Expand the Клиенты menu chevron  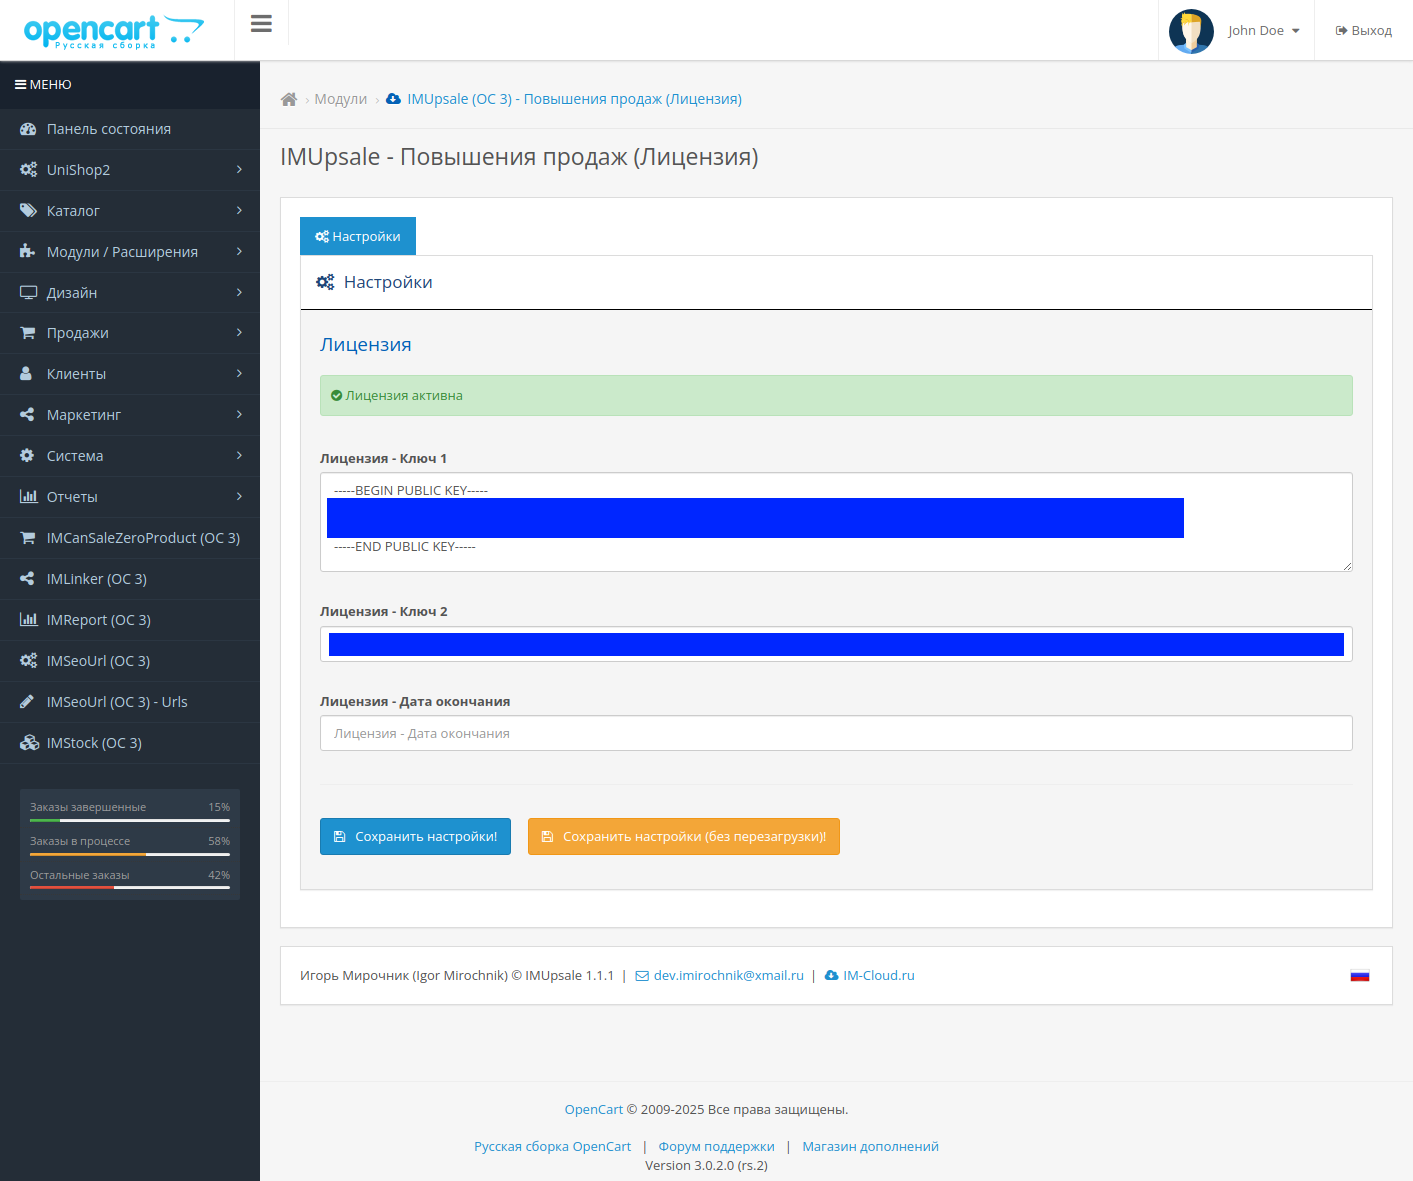239,374
